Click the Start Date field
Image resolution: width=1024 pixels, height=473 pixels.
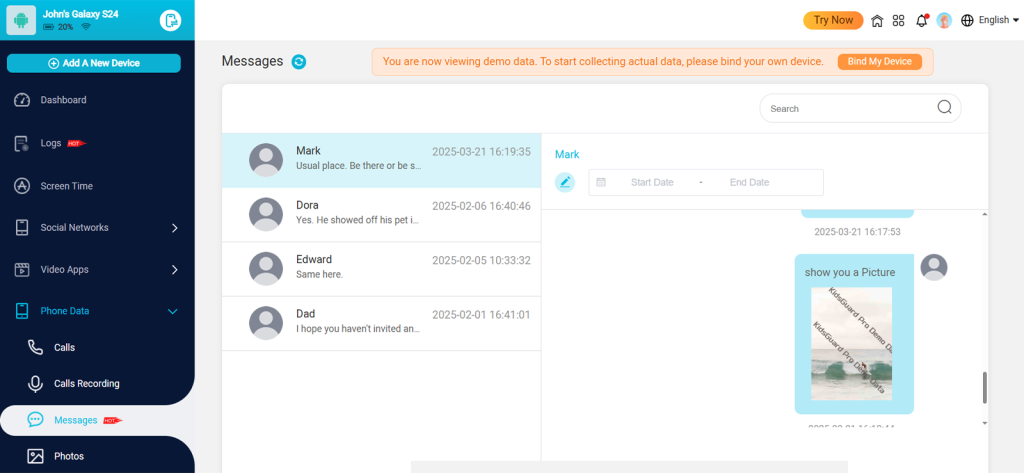coord(651,182)
